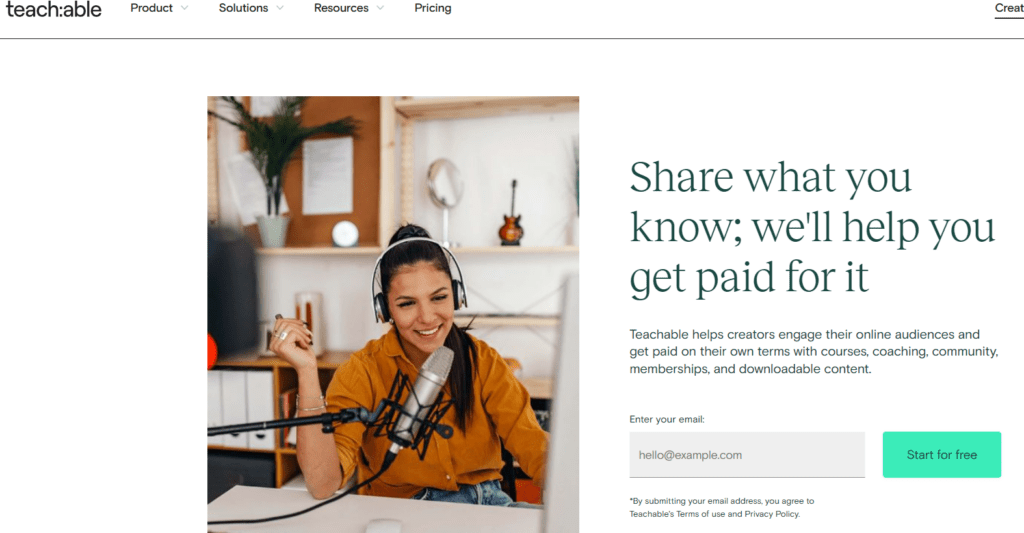This screenshot has height=533, width=1024.
Task: Click the partially visible Creat link
Action: [x=1009, y=8]
